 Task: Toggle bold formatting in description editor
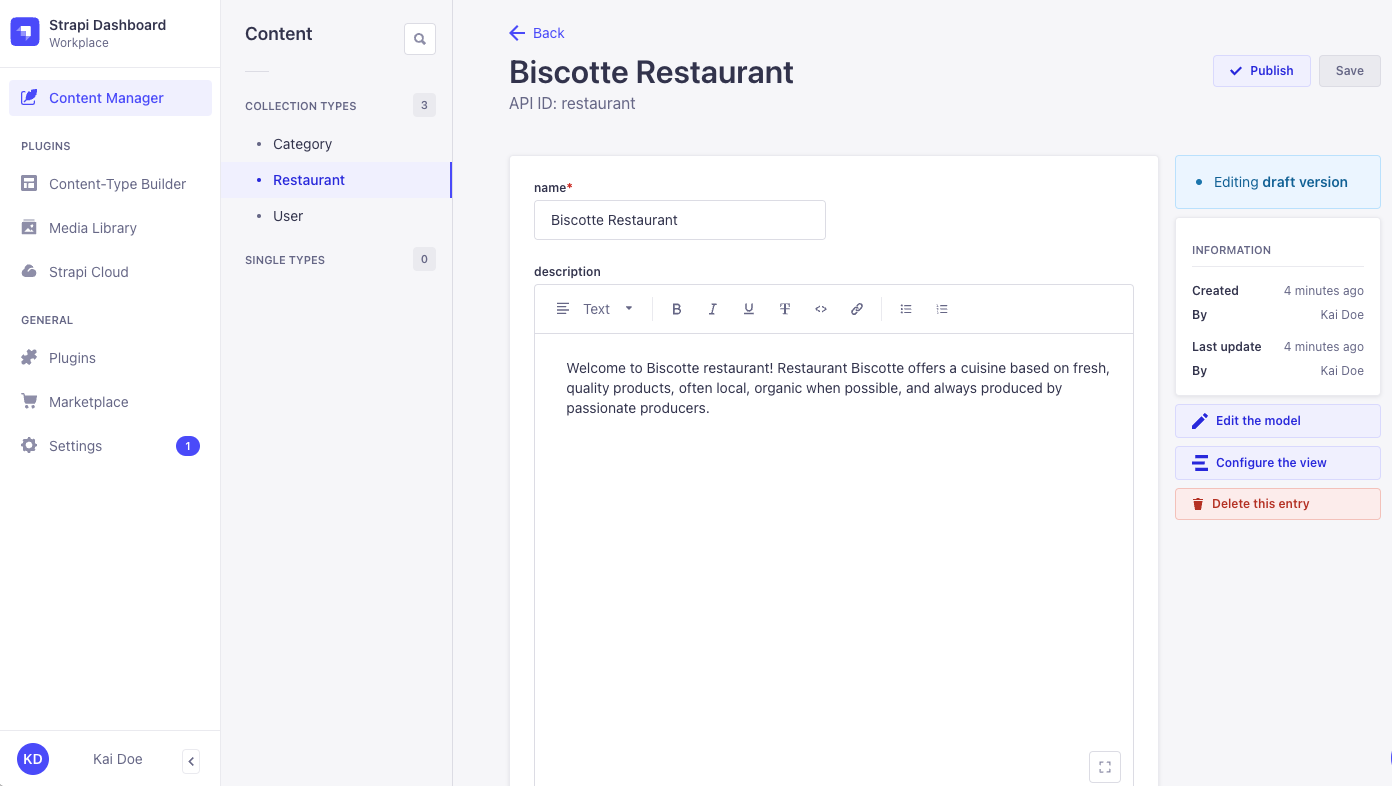point(677,309)
